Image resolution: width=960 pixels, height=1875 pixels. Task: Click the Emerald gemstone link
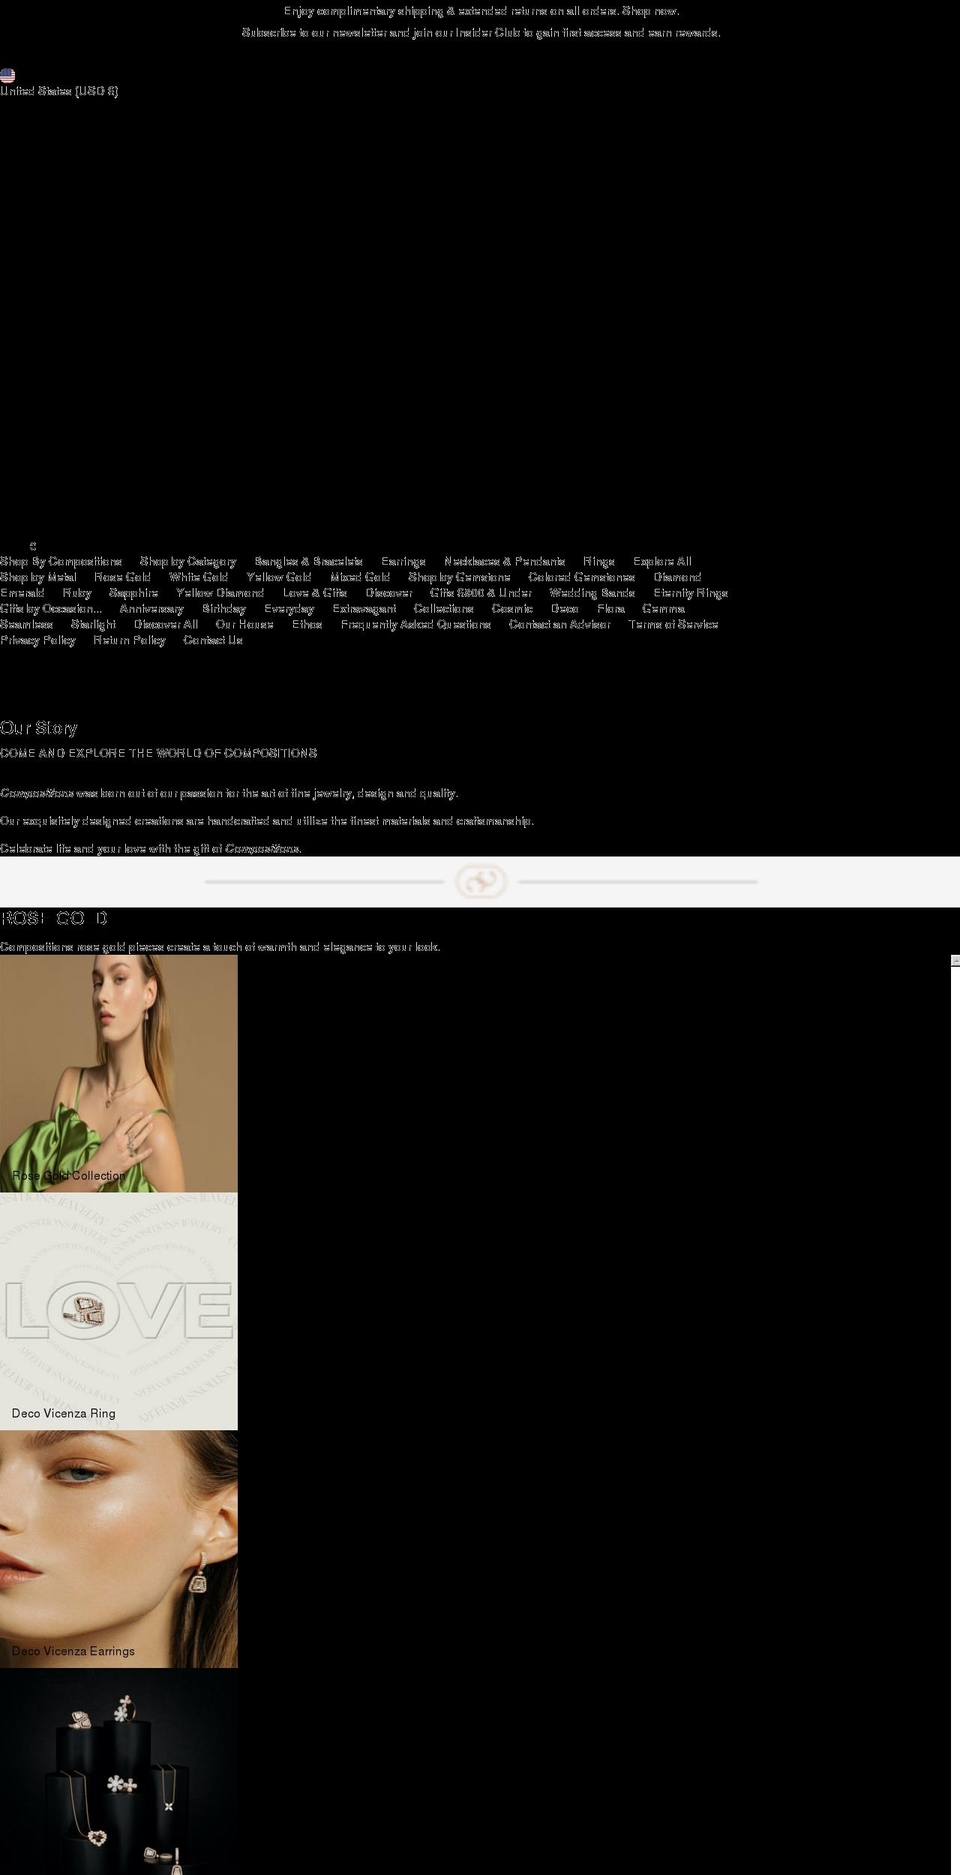[22, 593]
